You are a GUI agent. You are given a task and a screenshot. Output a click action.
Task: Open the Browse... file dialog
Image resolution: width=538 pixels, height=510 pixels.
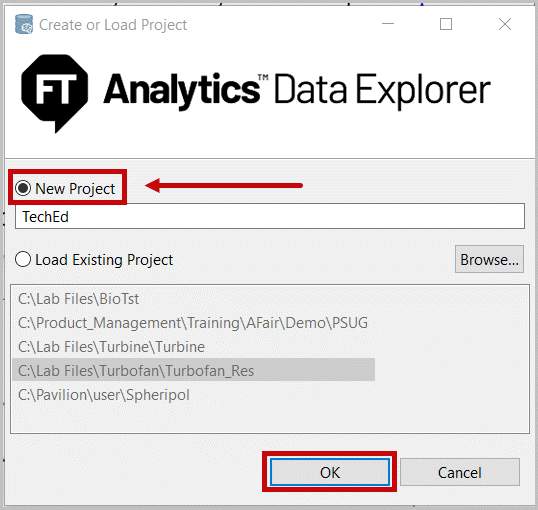(x=489, y=259)
